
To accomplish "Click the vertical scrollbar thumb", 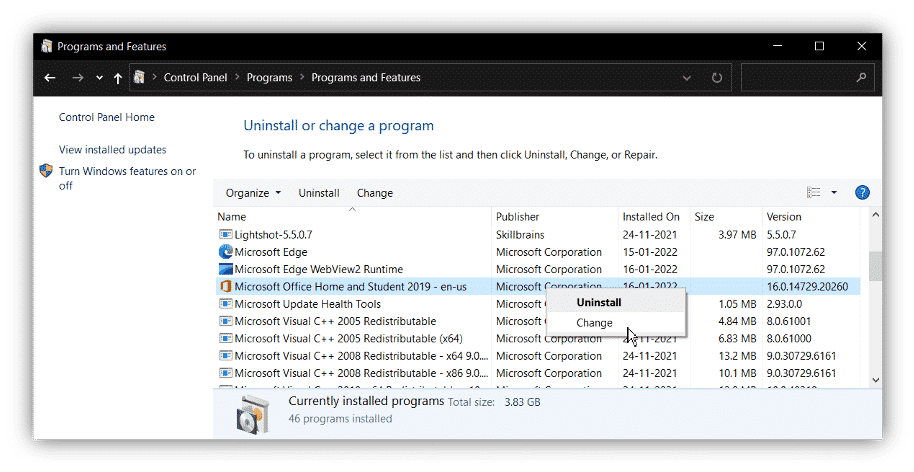I will coord(876,266).
